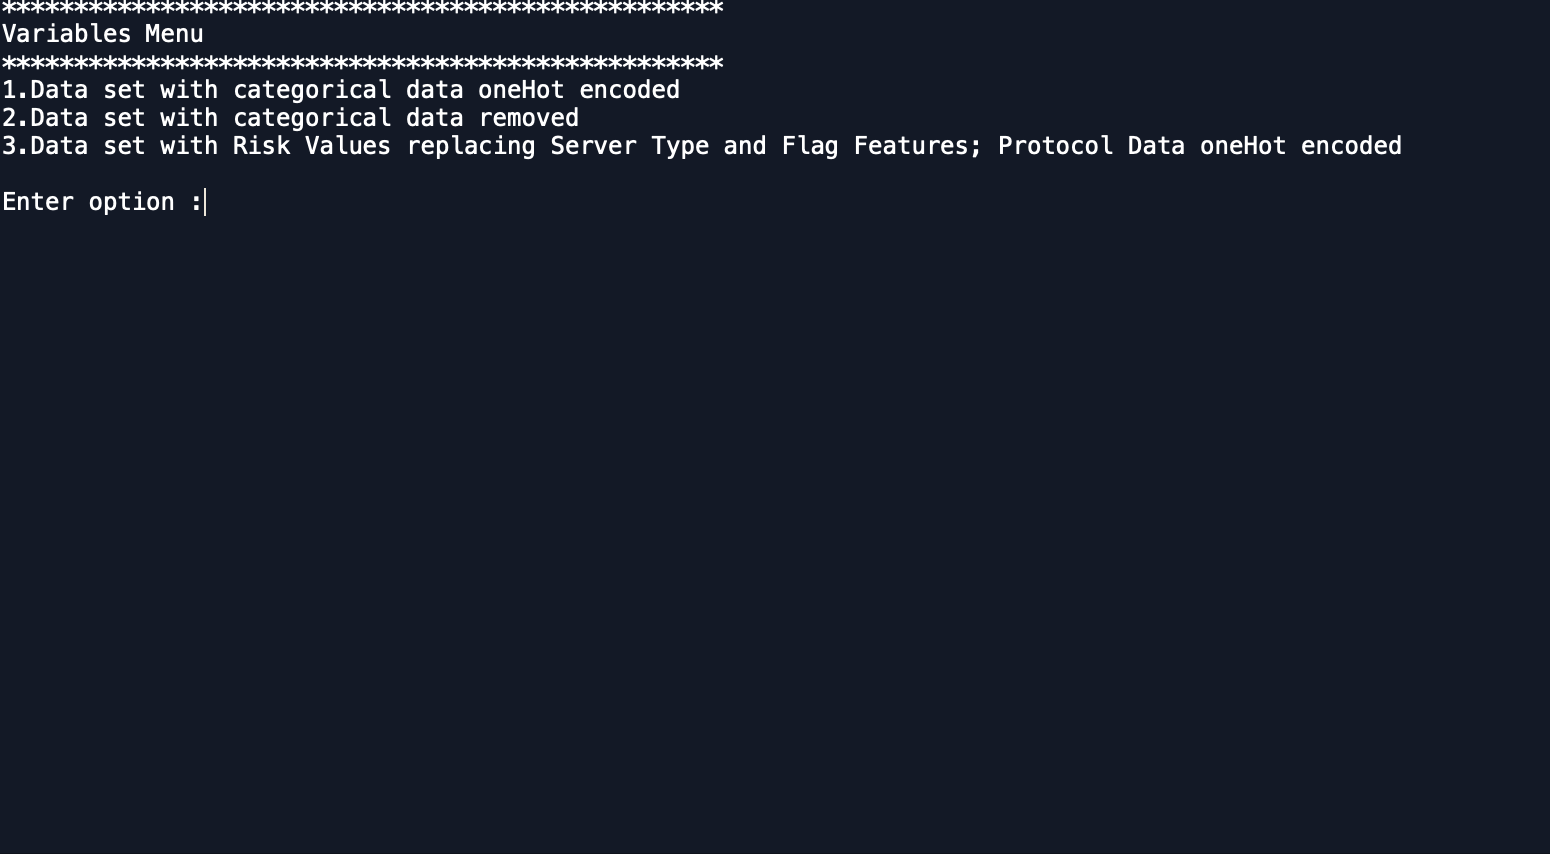
Task: Click the word "replacing" in option 3
Action: 470,146
